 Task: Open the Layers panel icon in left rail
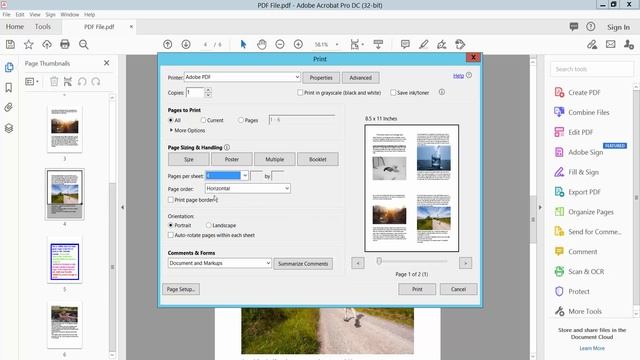pos(9,128)
